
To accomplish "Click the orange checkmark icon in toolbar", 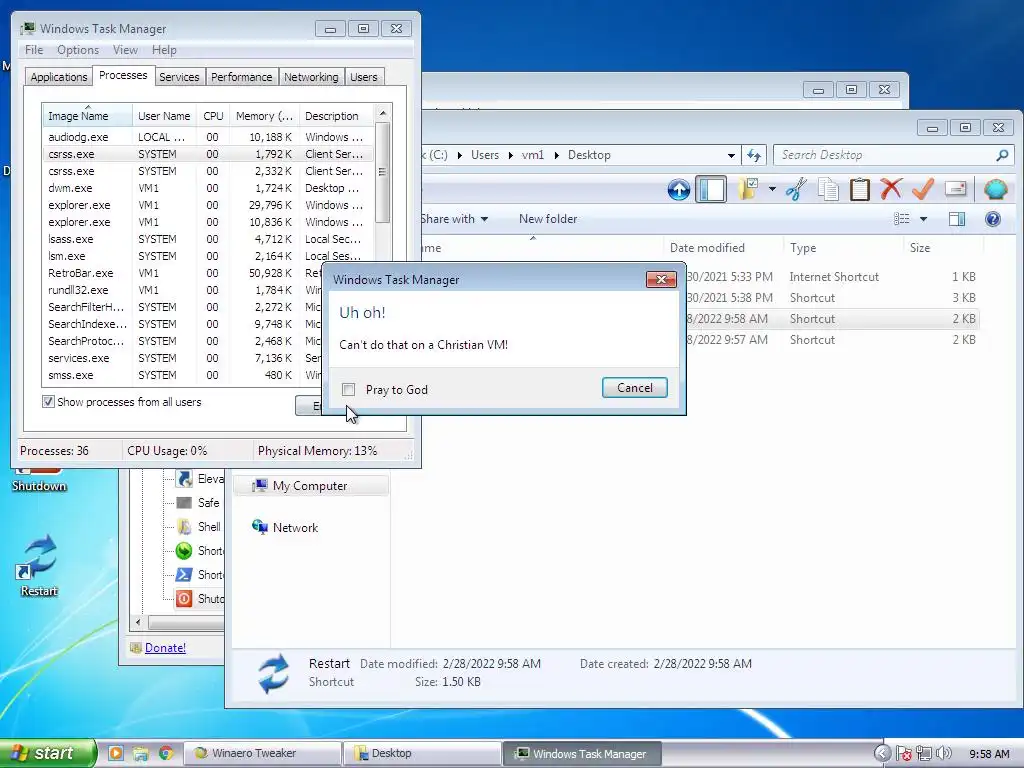I will coord(923,189).
